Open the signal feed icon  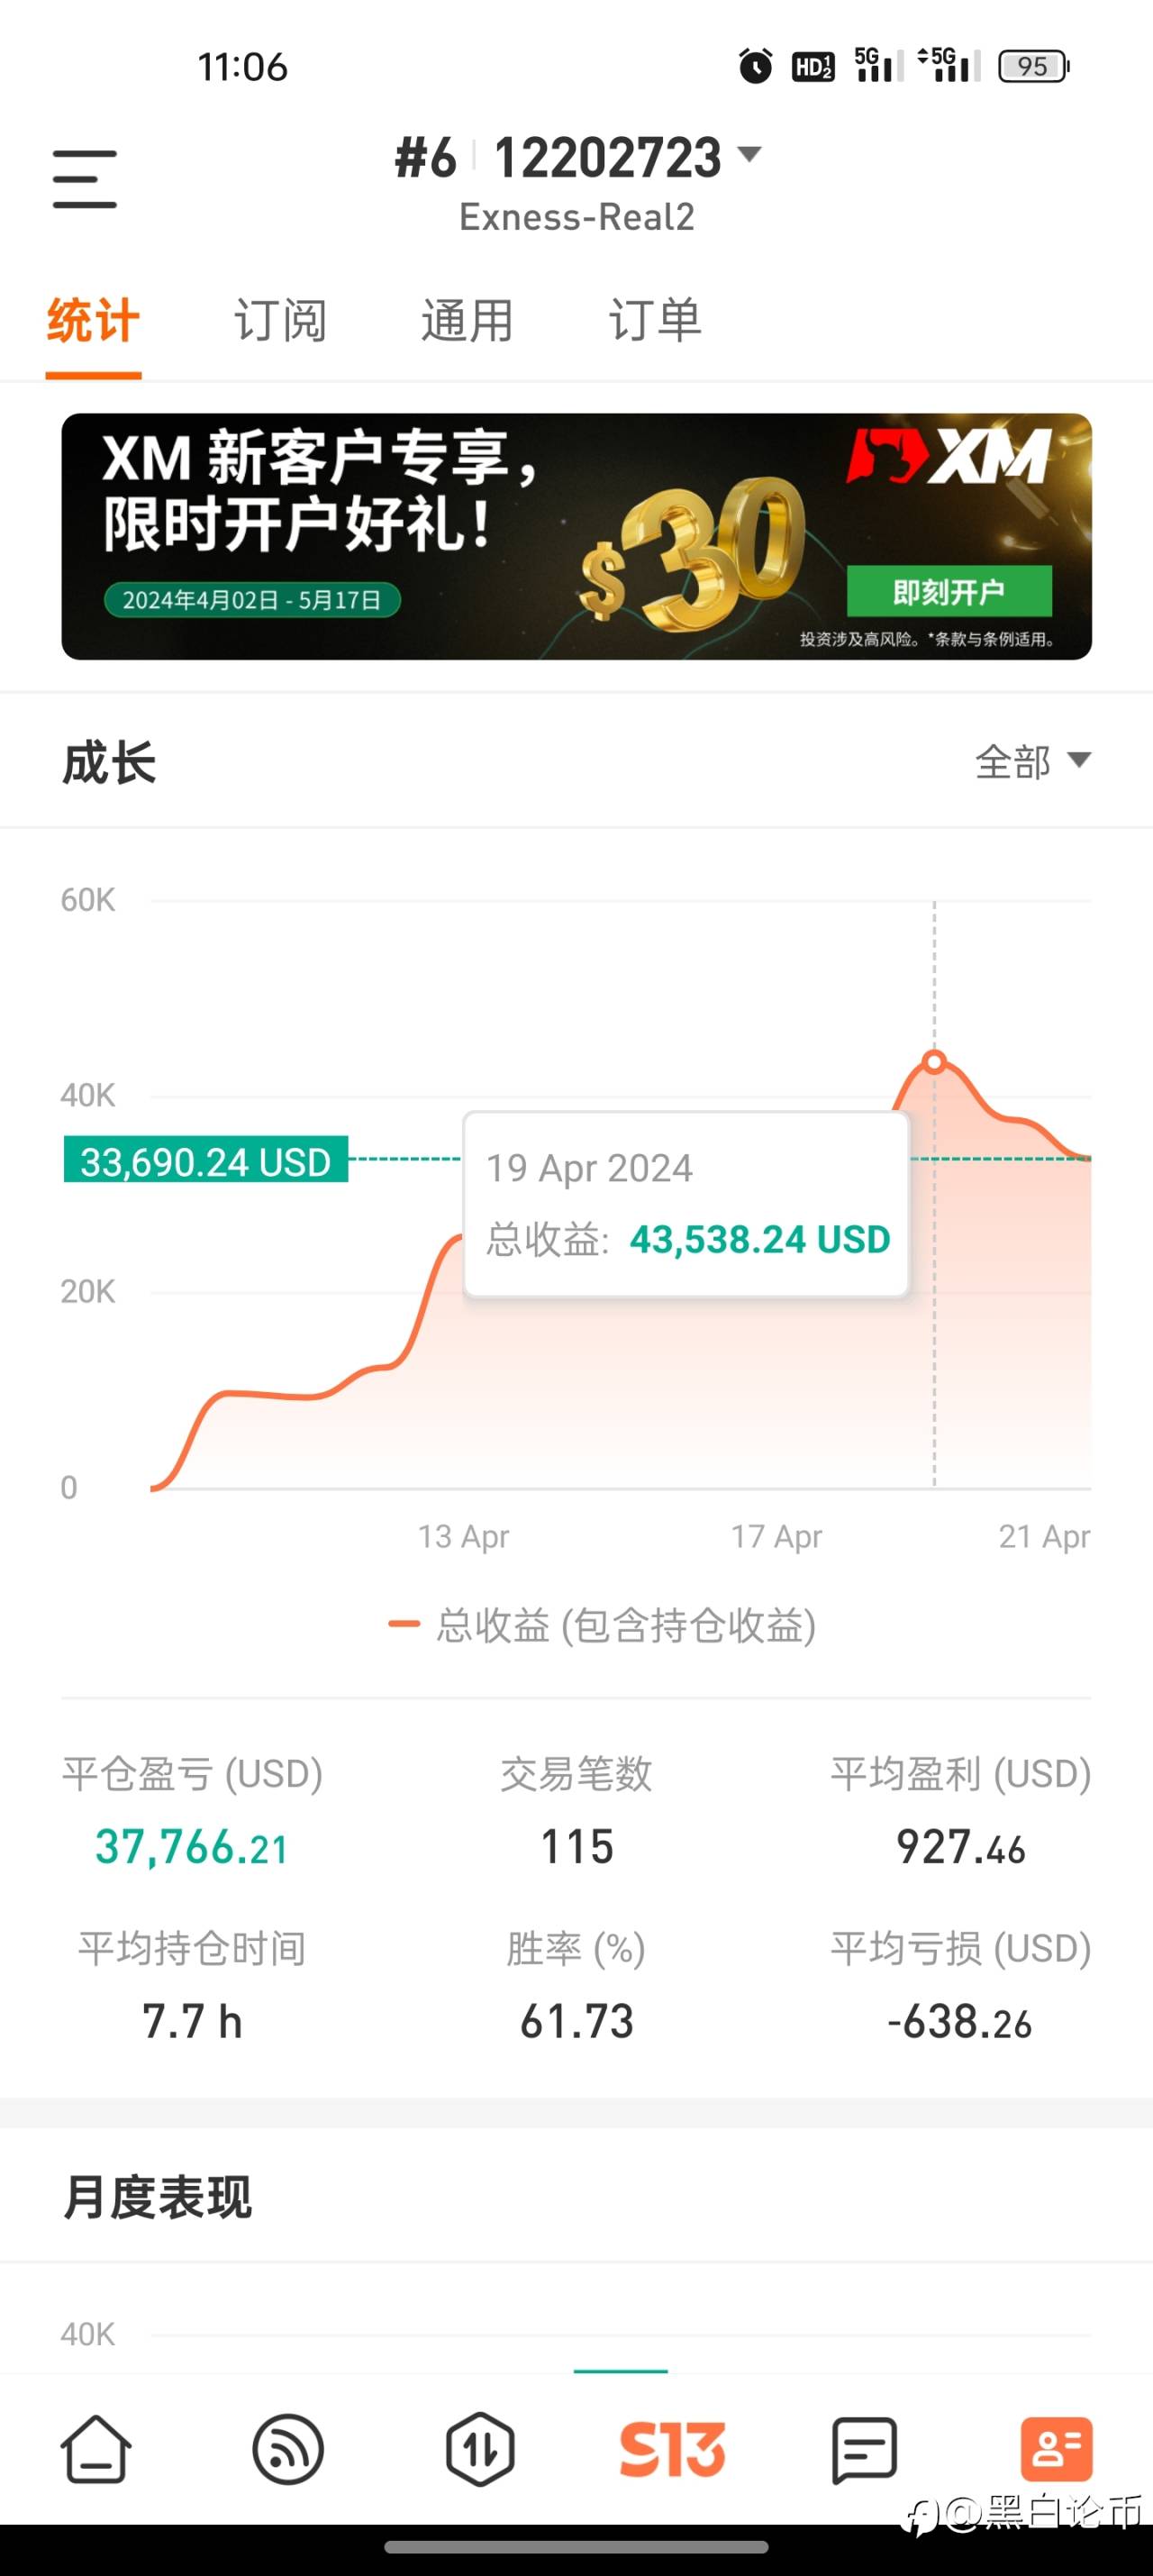[x=288, y=2450]
